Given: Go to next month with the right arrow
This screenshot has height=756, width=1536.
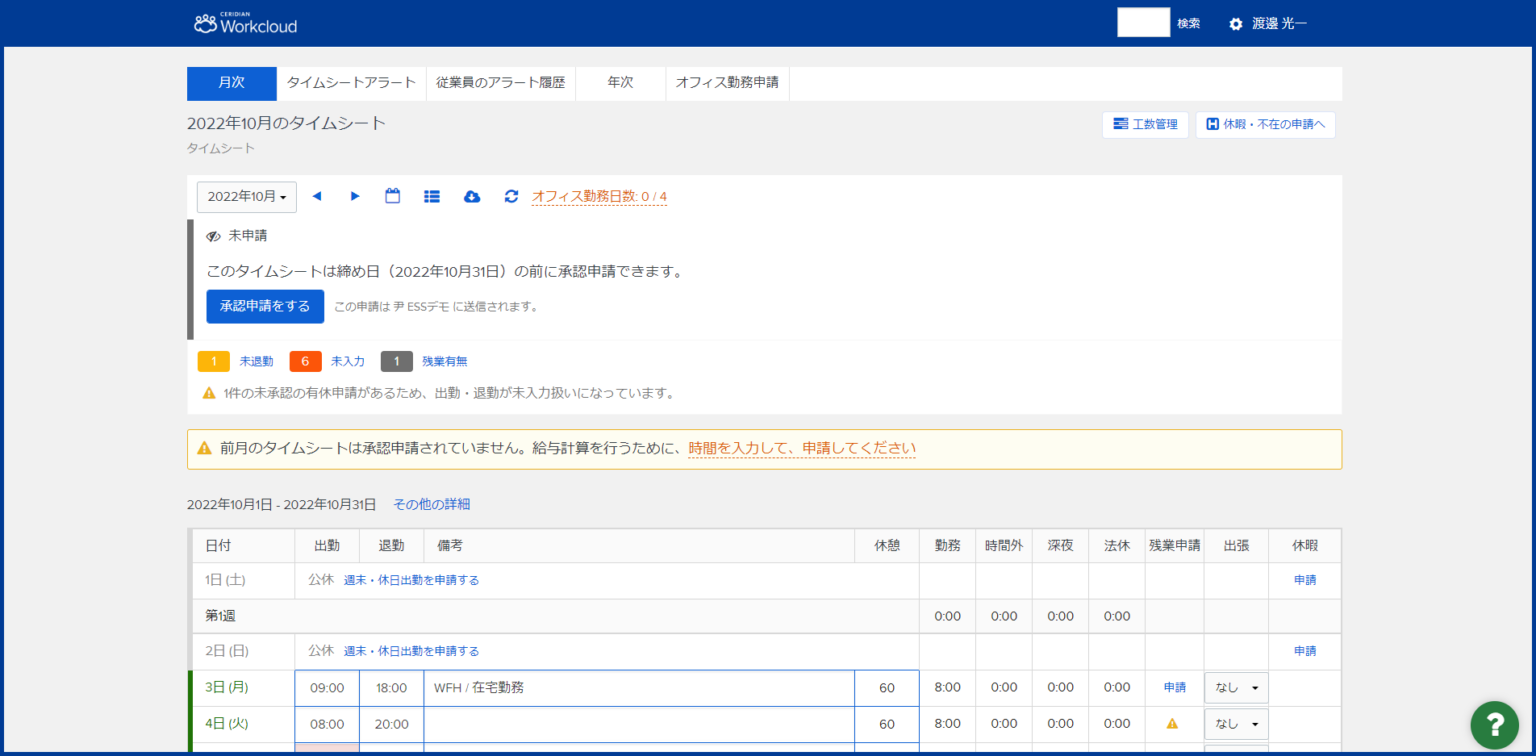Looking at the screenshot, I should [x=355, y=196].
